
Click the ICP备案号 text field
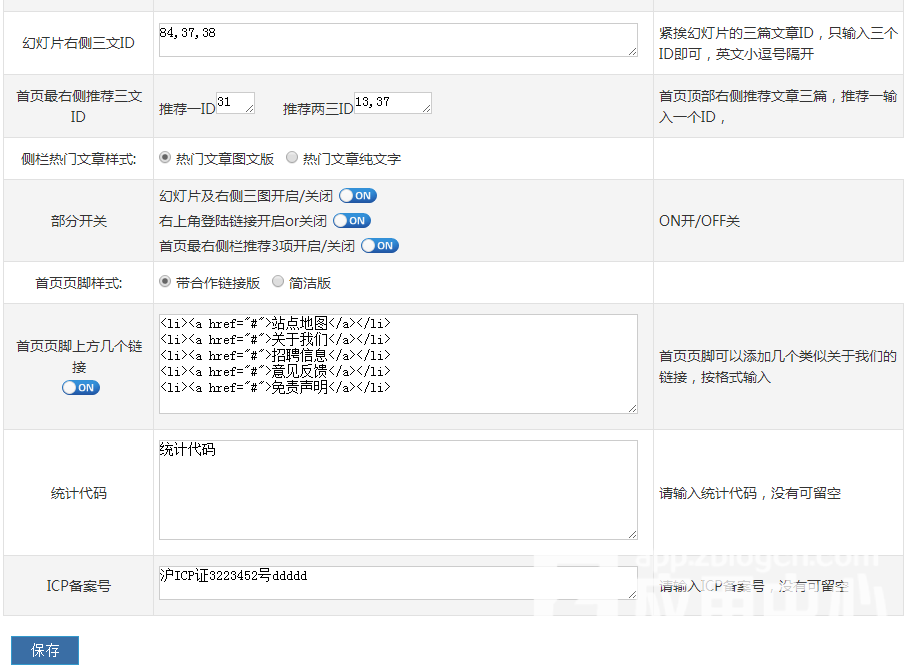click(397, 583)
